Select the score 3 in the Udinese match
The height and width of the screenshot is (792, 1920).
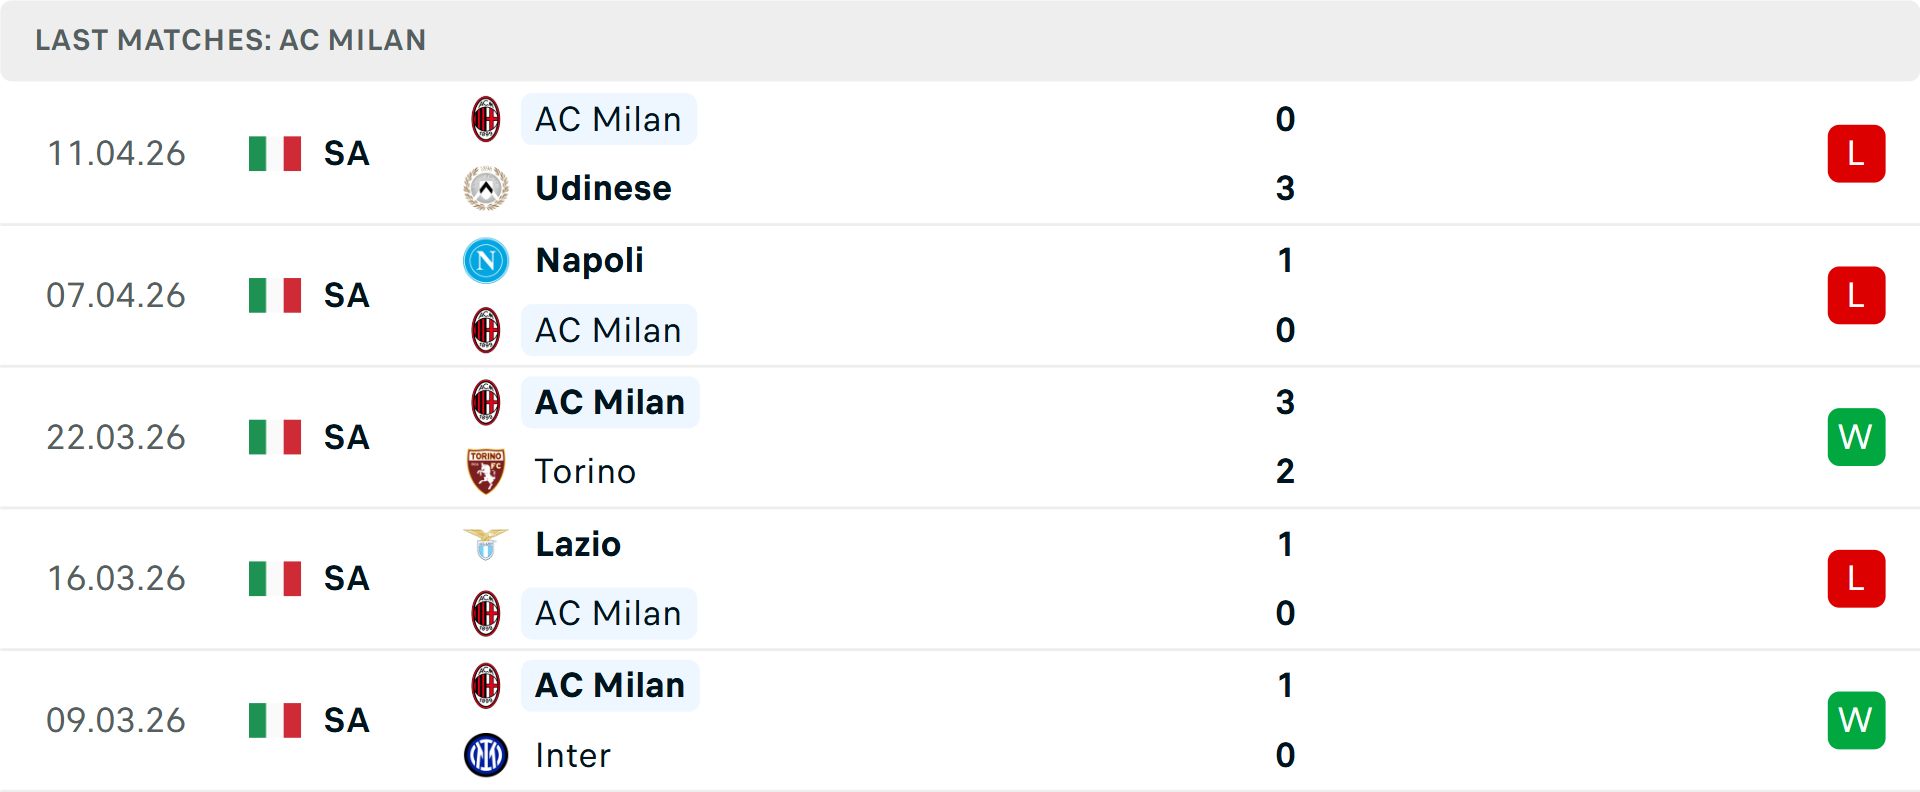pyautogui.click(x=1286, y=187)
